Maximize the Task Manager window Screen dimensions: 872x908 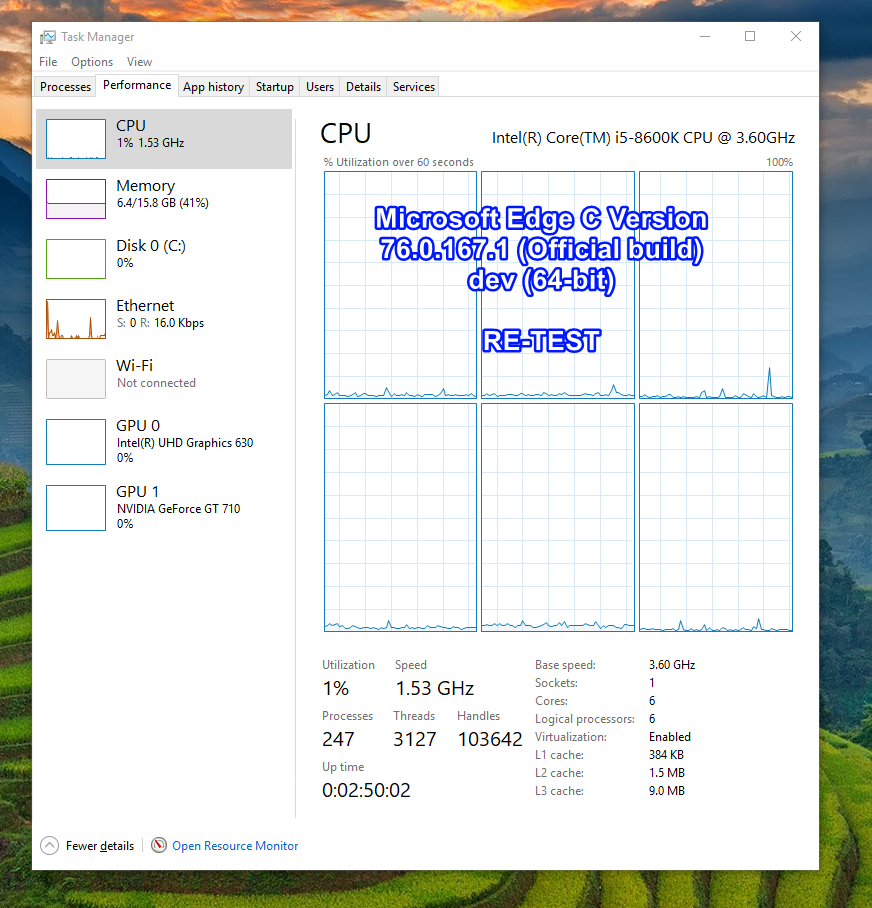750,36
